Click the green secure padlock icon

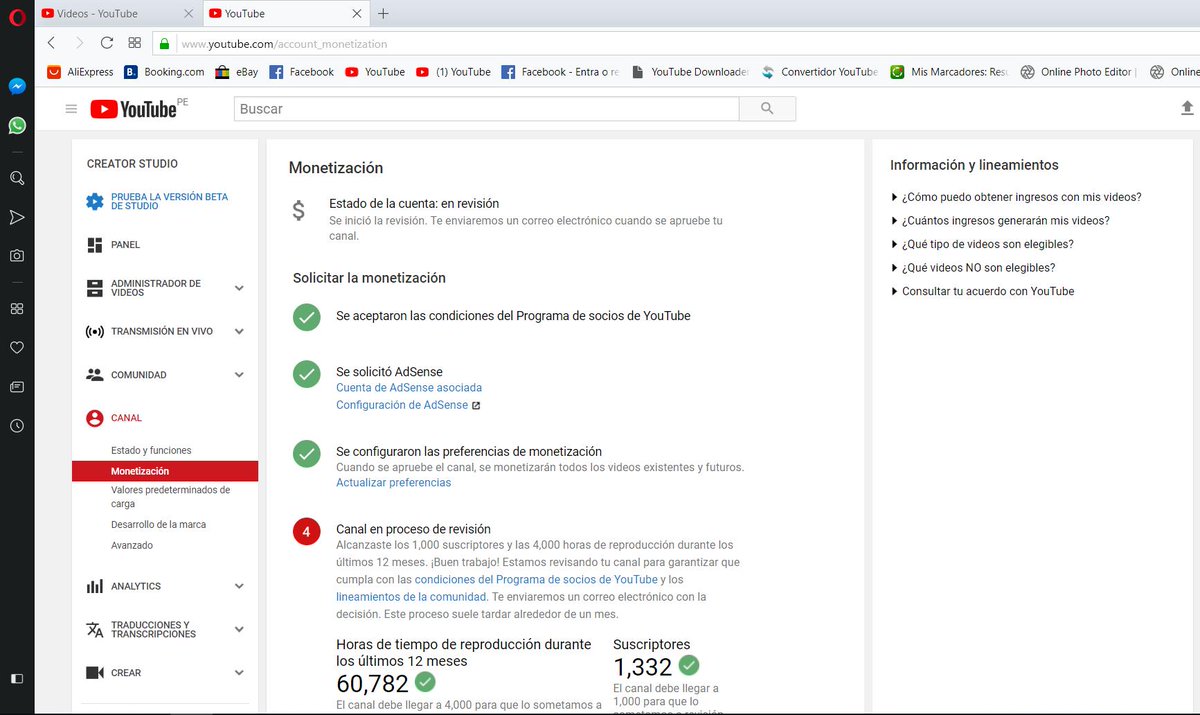pos(164,44)
